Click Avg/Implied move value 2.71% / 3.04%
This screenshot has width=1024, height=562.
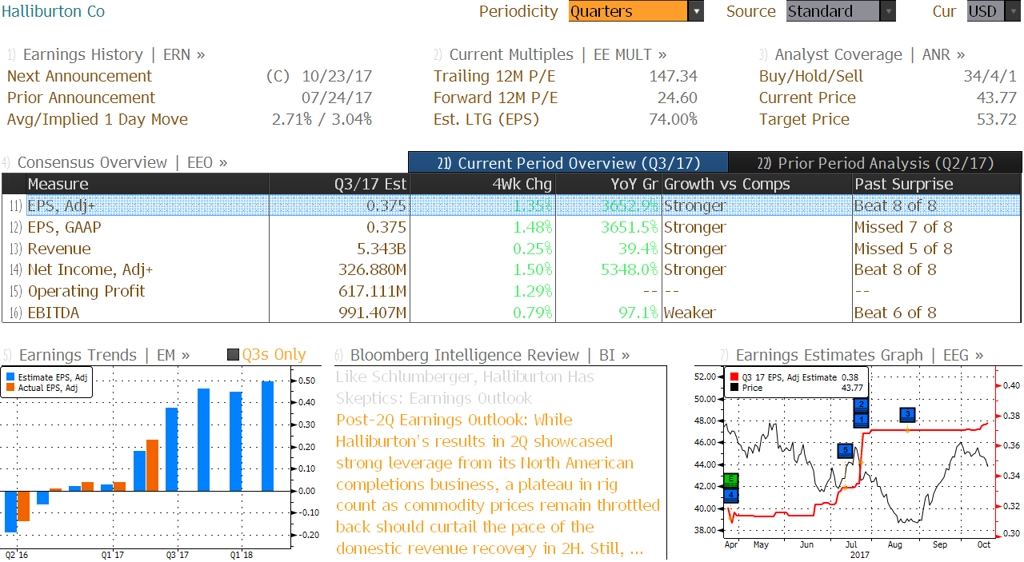(x=322, y=119)
